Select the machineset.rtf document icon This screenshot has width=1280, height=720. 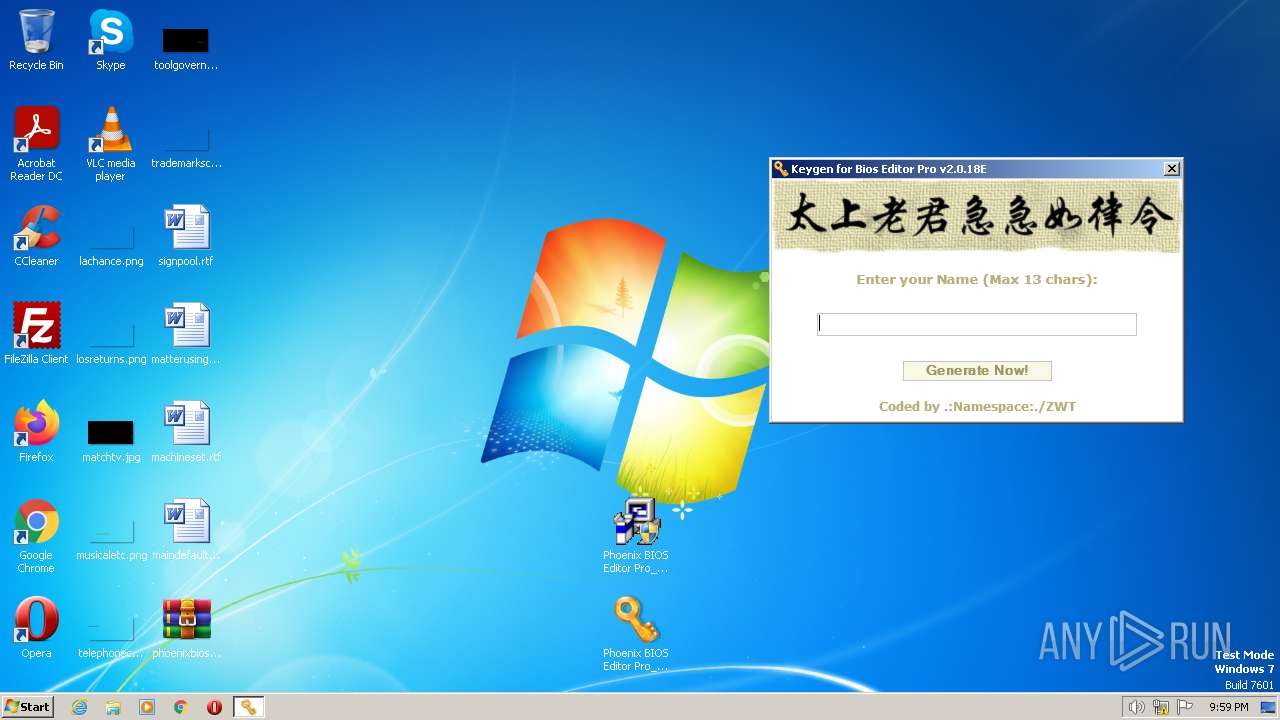click(186, 431)
